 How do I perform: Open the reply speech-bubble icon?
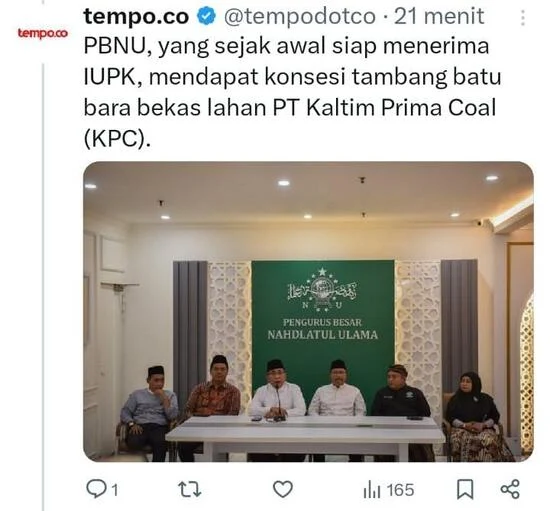click(x=95, y=489)
